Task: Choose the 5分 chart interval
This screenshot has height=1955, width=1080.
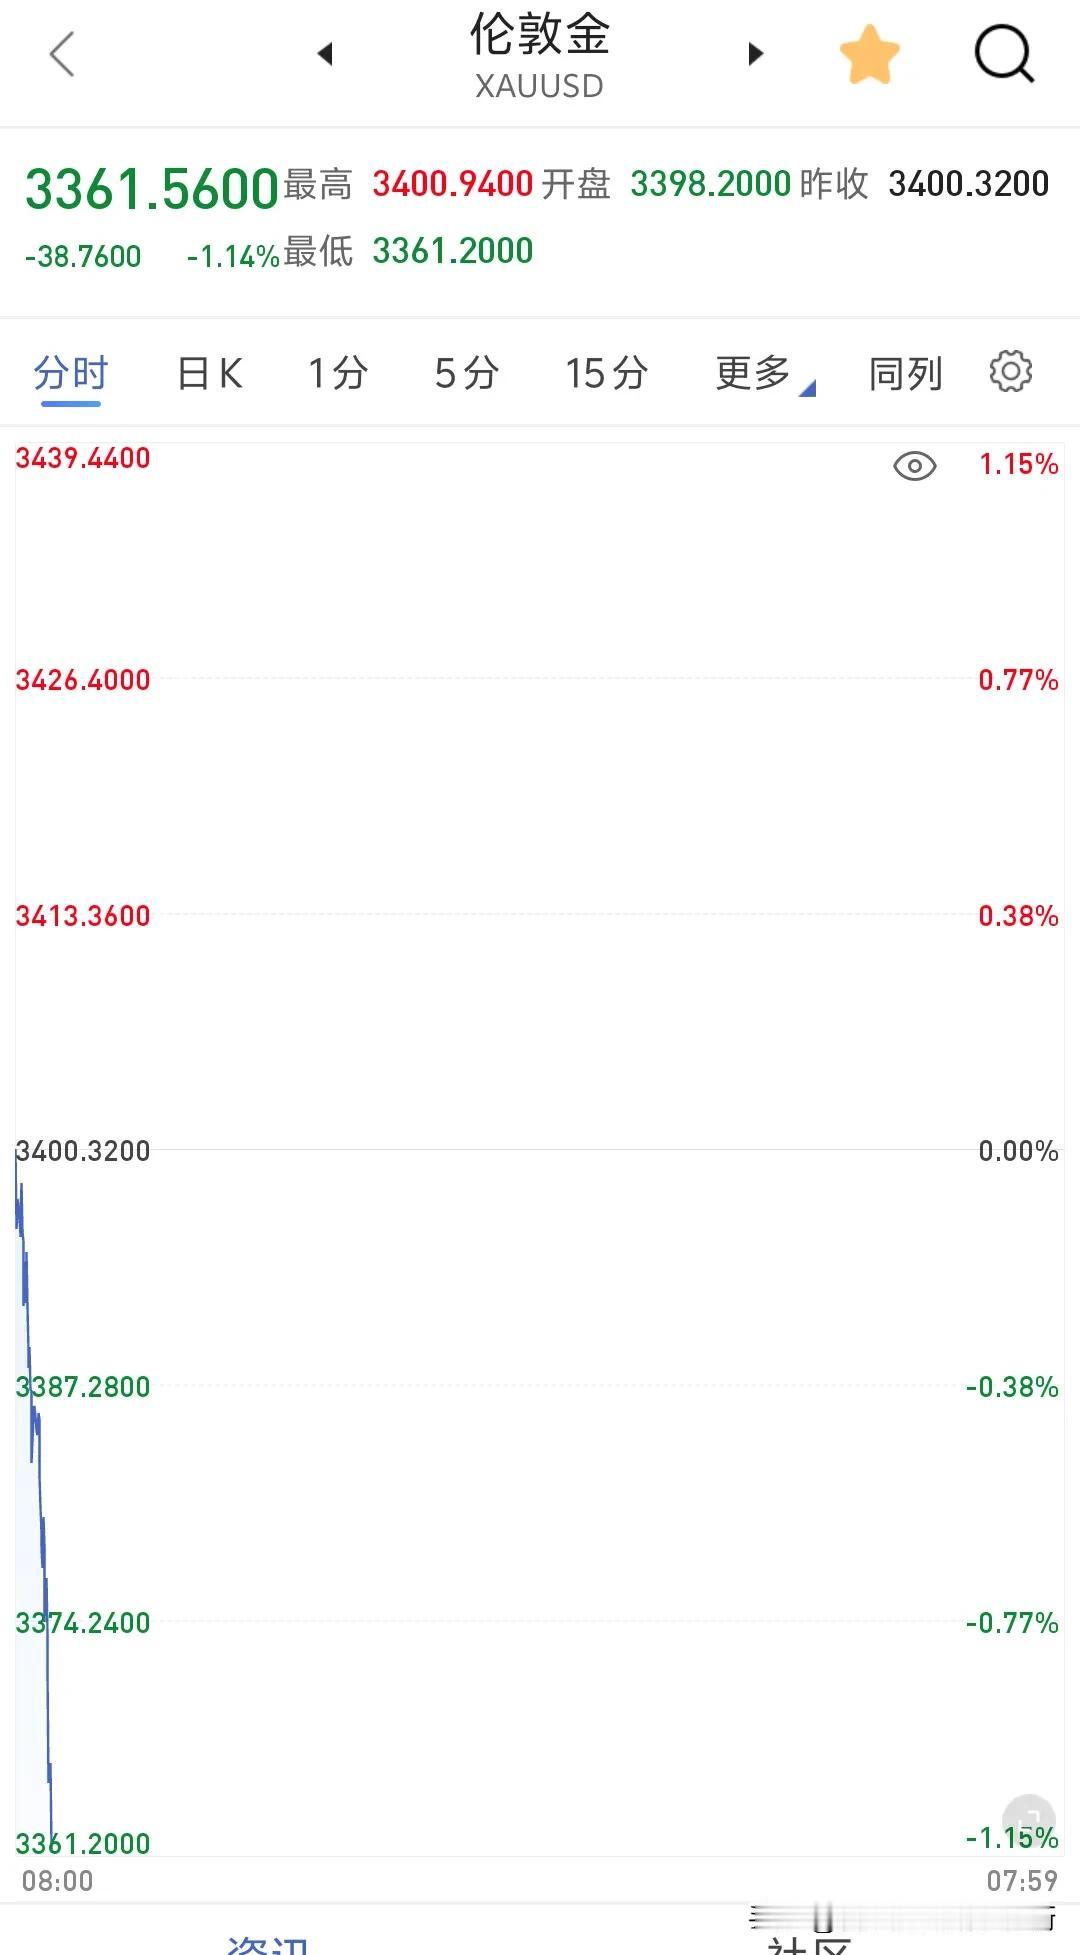Action: point(466,374)
